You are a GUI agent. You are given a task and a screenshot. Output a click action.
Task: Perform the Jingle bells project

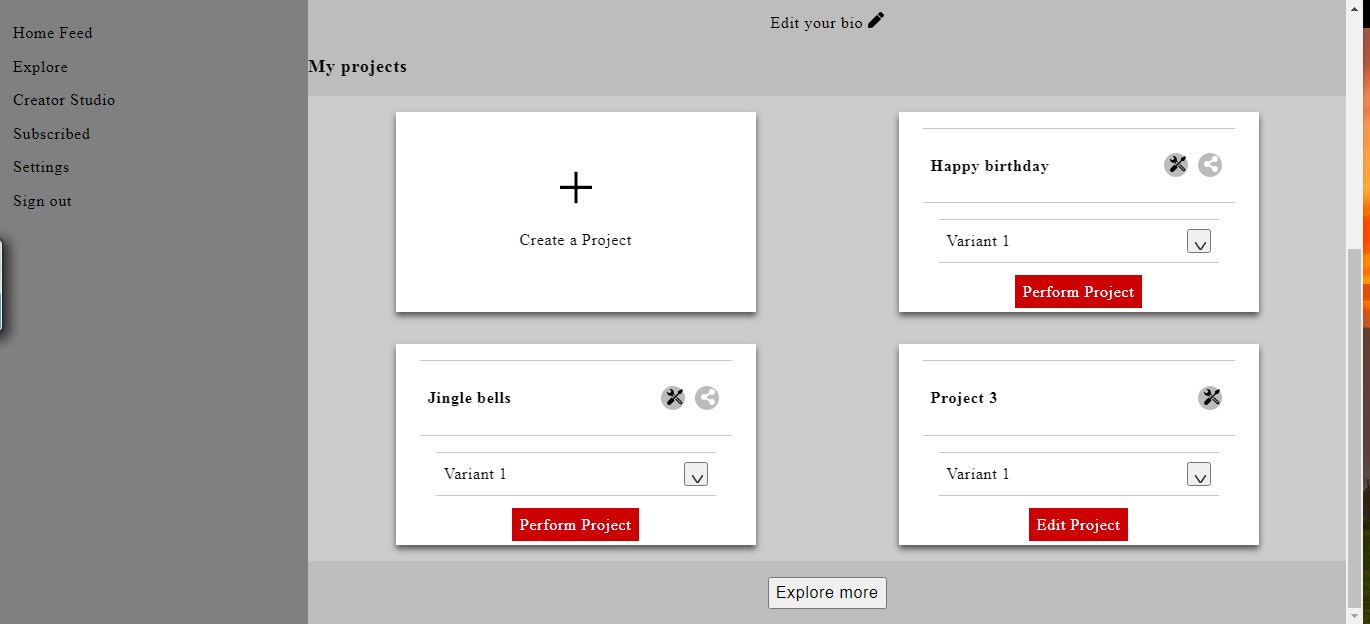tap(575, 525)
